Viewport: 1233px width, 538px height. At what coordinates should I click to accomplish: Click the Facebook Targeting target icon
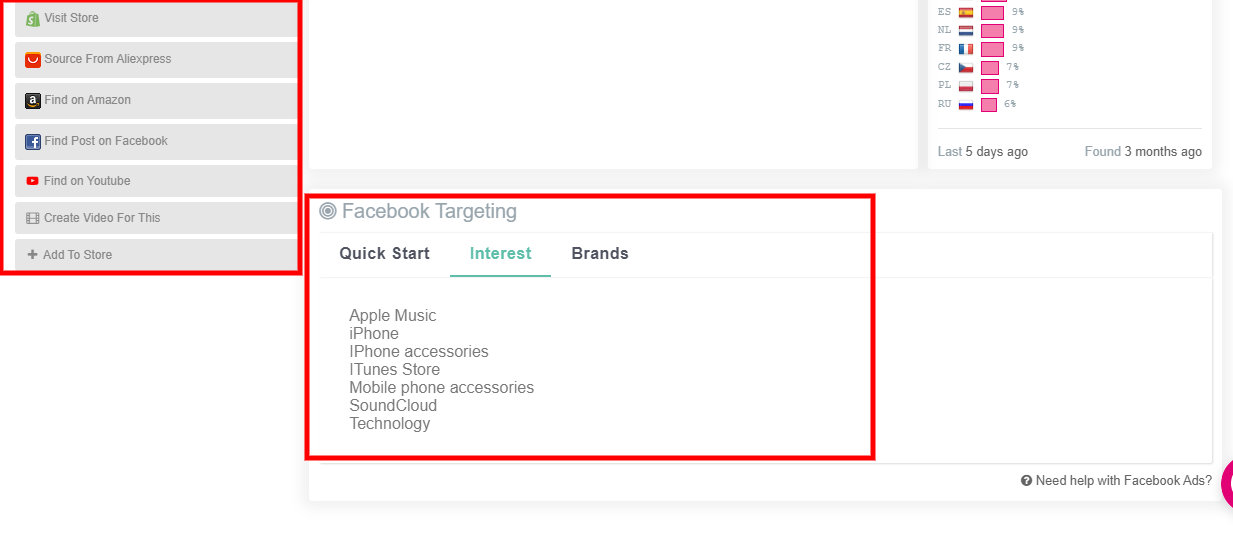click(x=328, y=211)
